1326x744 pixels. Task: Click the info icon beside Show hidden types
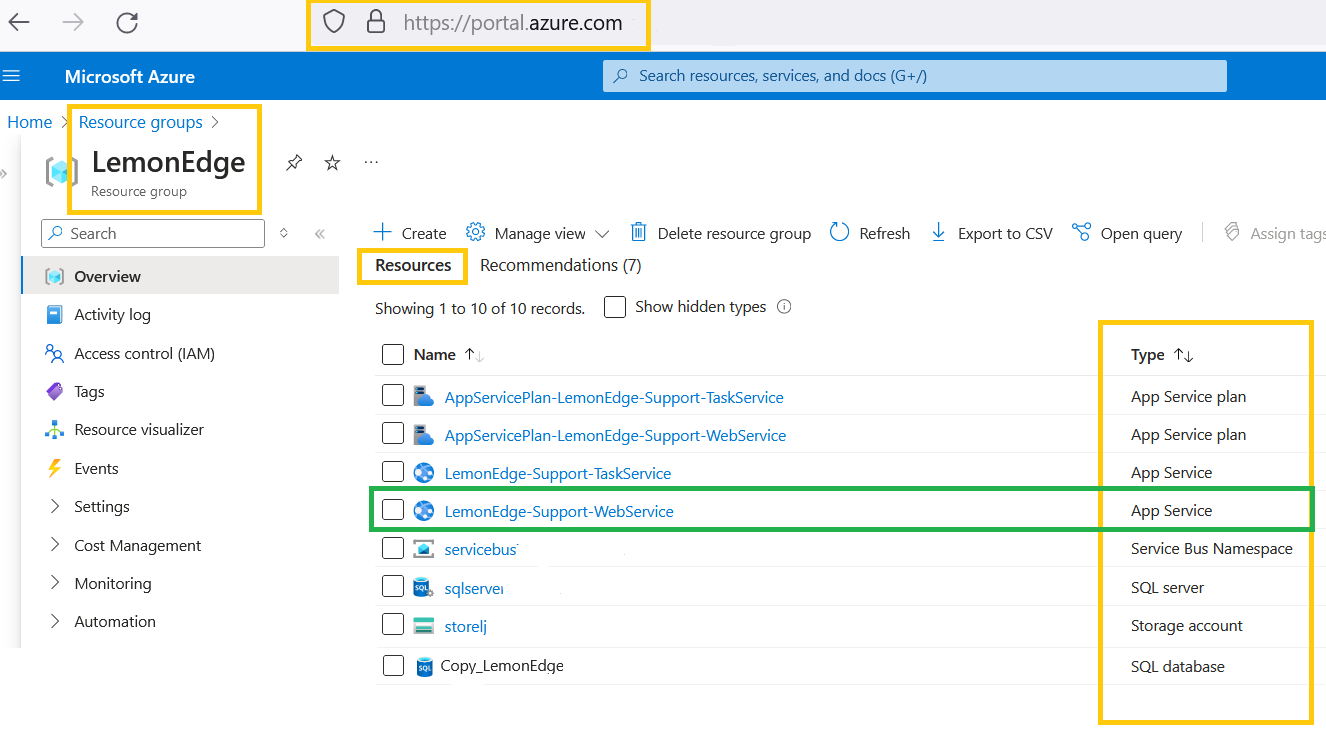coord(784,307)
